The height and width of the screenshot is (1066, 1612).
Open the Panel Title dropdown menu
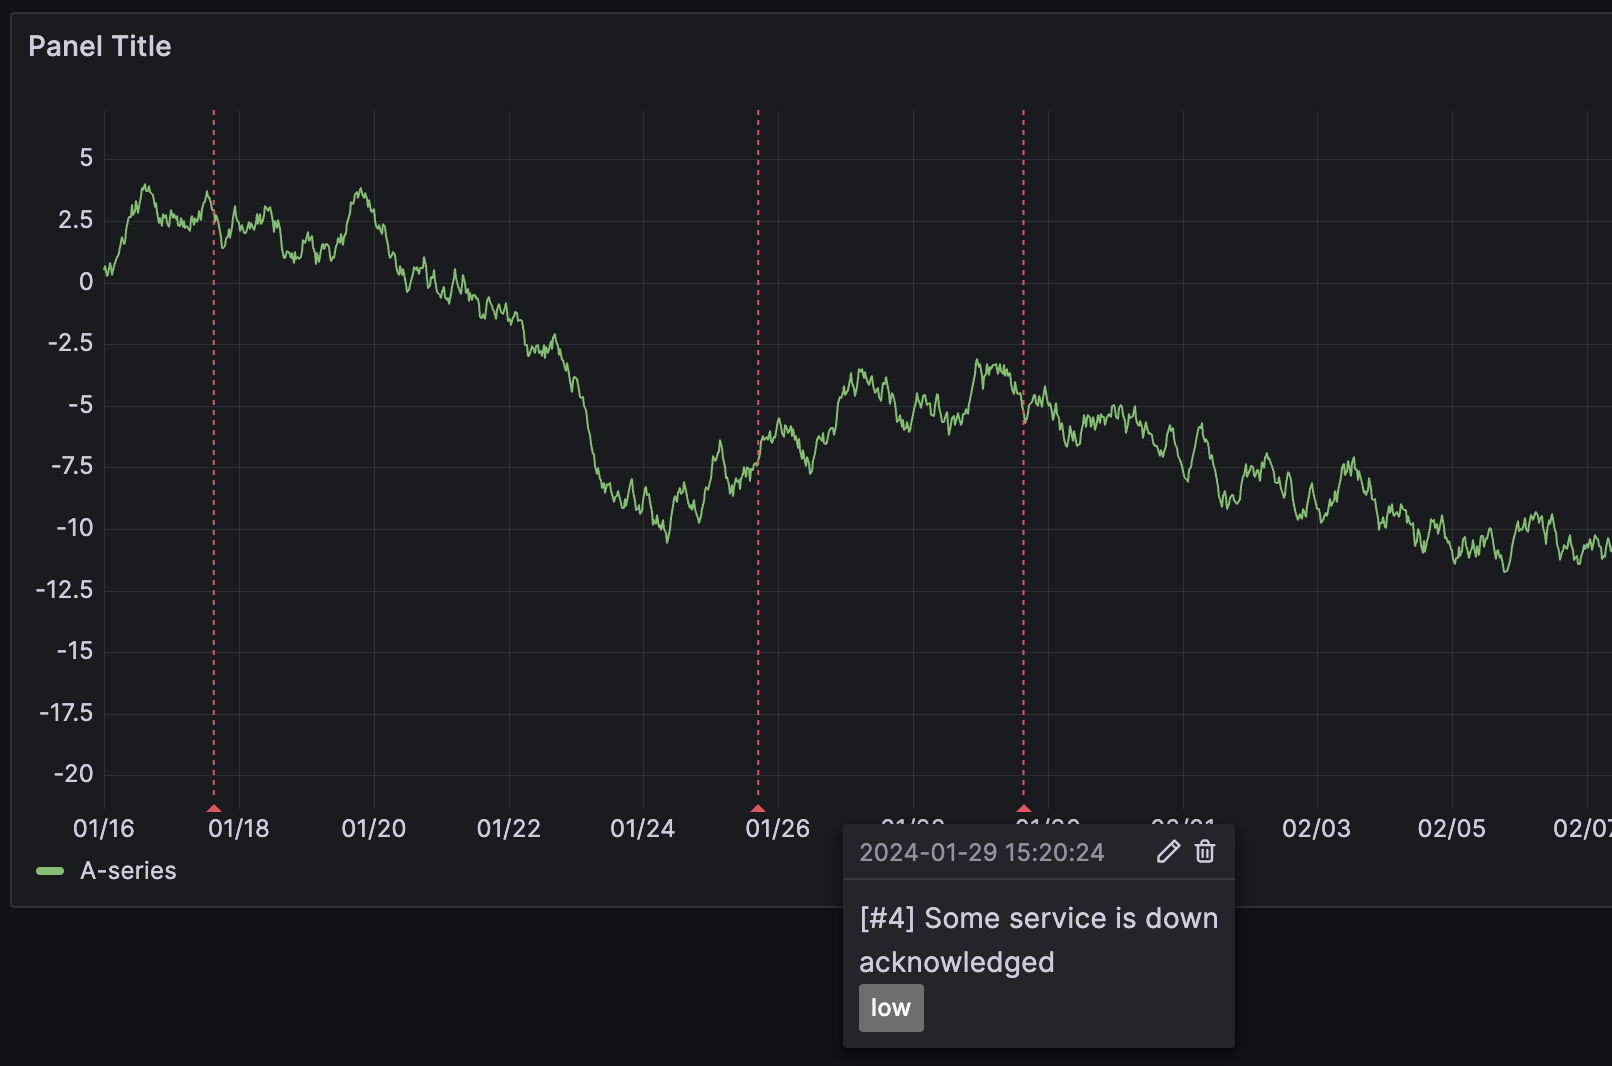tap(100, 46)
